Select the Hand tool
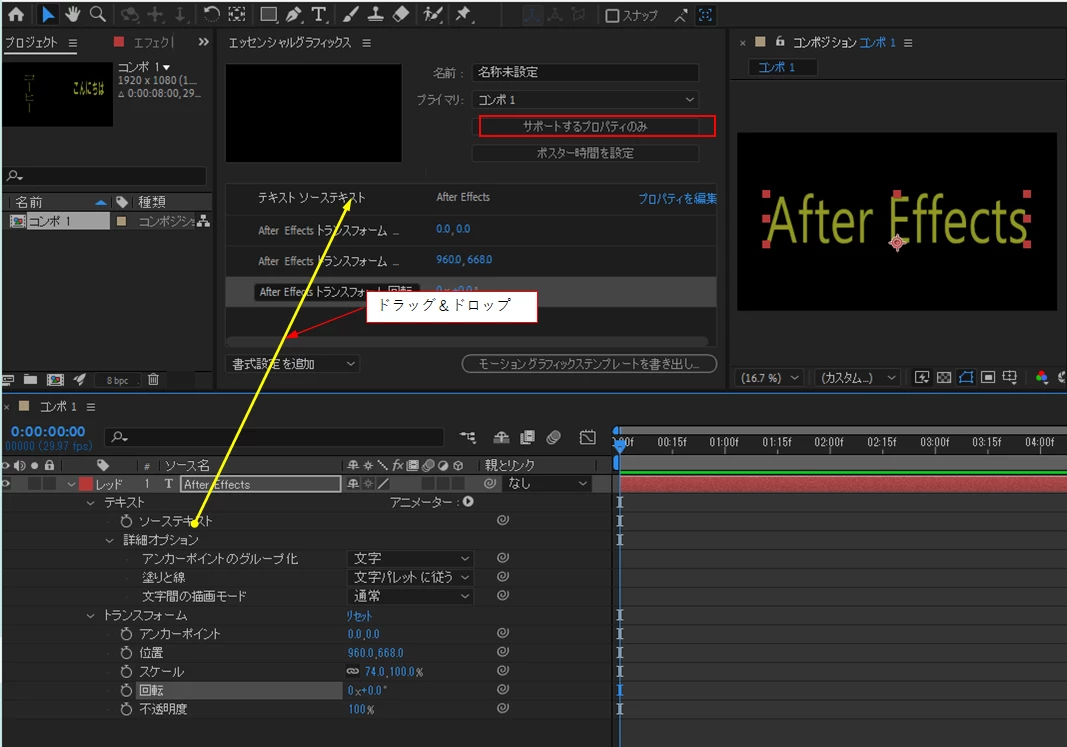Screen dimensions: 1067x747 click(x=73, y=14)
